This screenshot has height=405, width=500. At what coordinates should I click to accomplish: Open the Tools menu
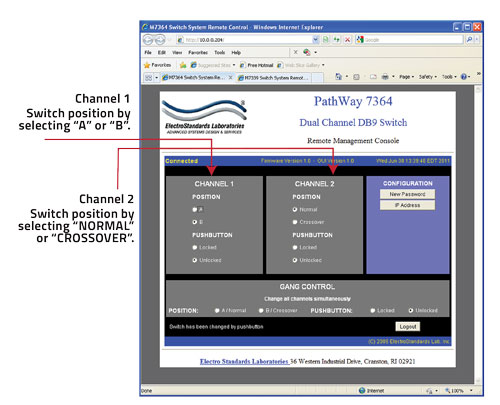point(220,52)
